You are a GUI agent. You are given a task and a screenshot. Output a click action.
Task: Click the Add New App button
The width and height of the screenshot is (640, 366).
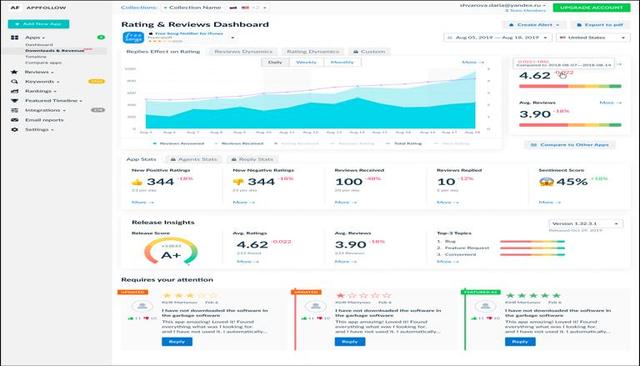pos(38,24)
